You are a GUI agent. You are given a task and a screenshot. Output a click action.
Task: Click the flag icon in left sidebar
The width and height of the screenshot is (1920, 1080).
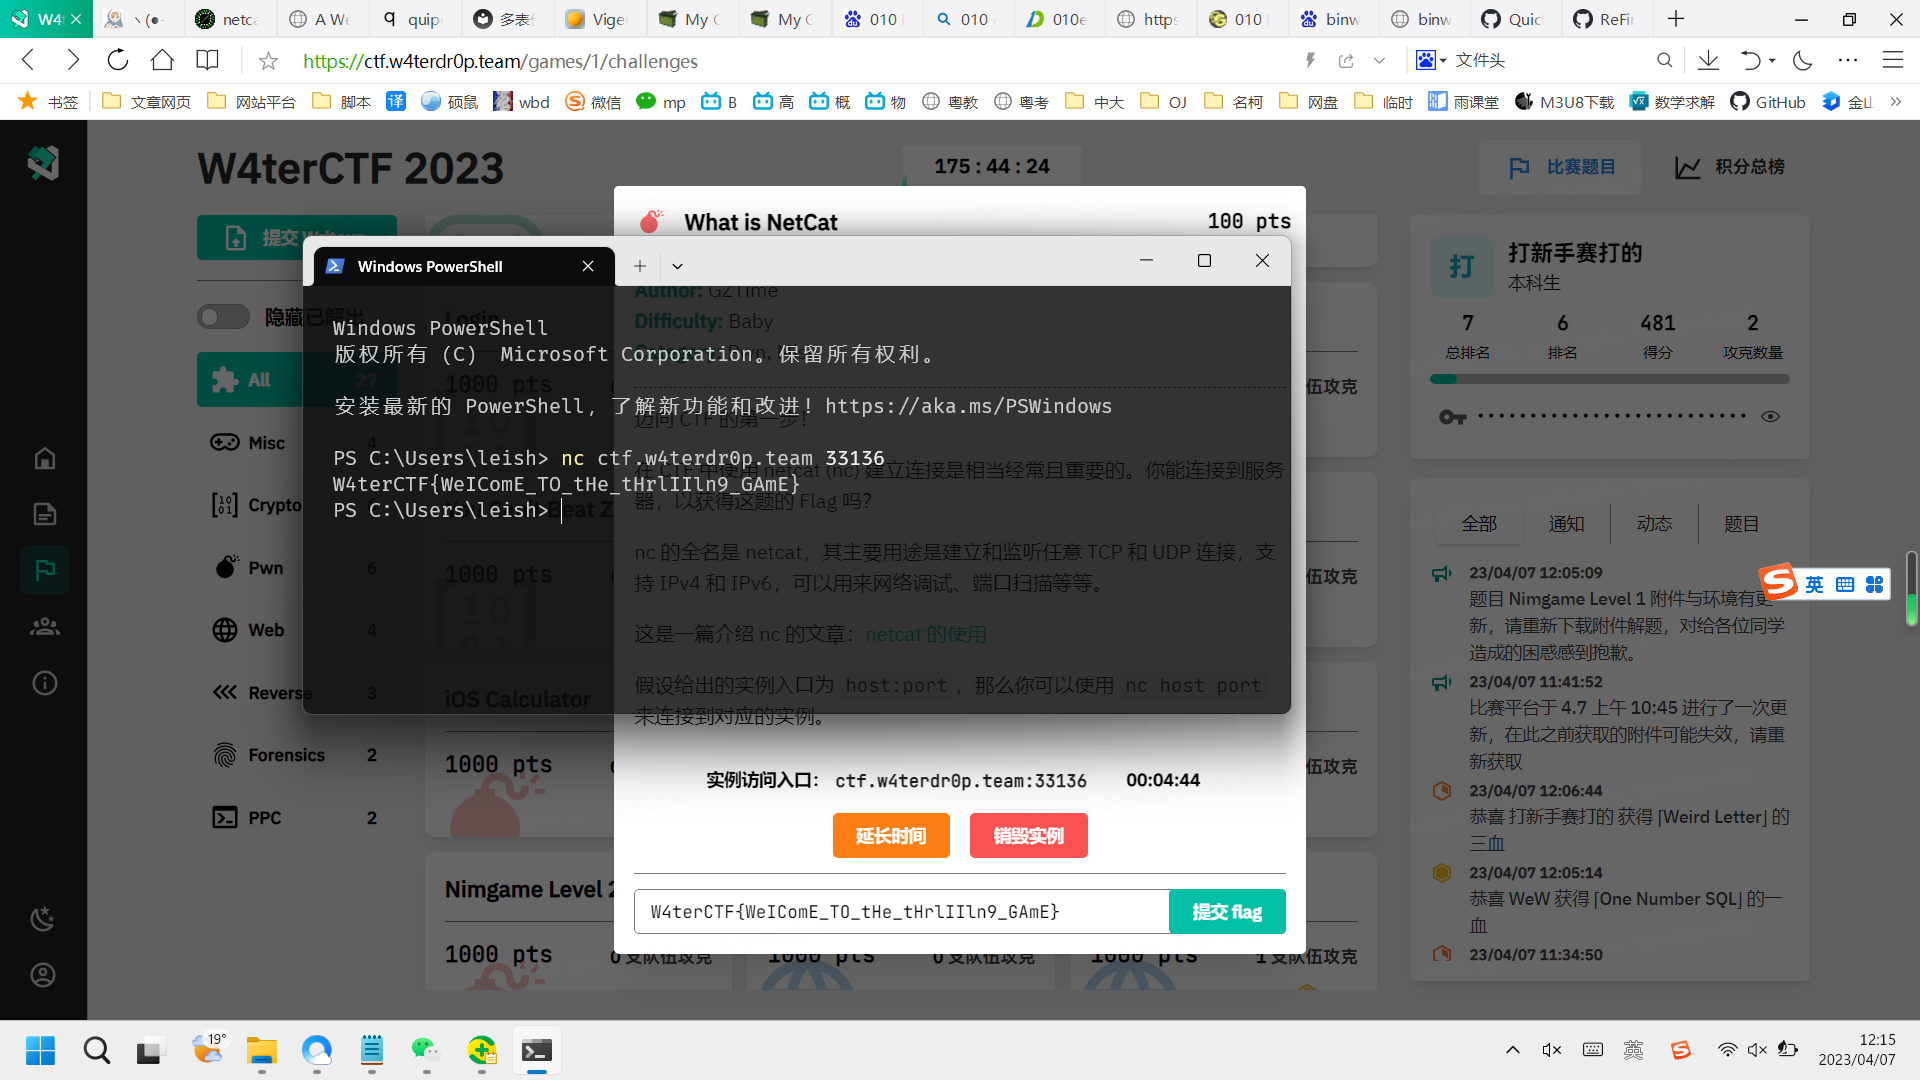[x=44, y=570]
